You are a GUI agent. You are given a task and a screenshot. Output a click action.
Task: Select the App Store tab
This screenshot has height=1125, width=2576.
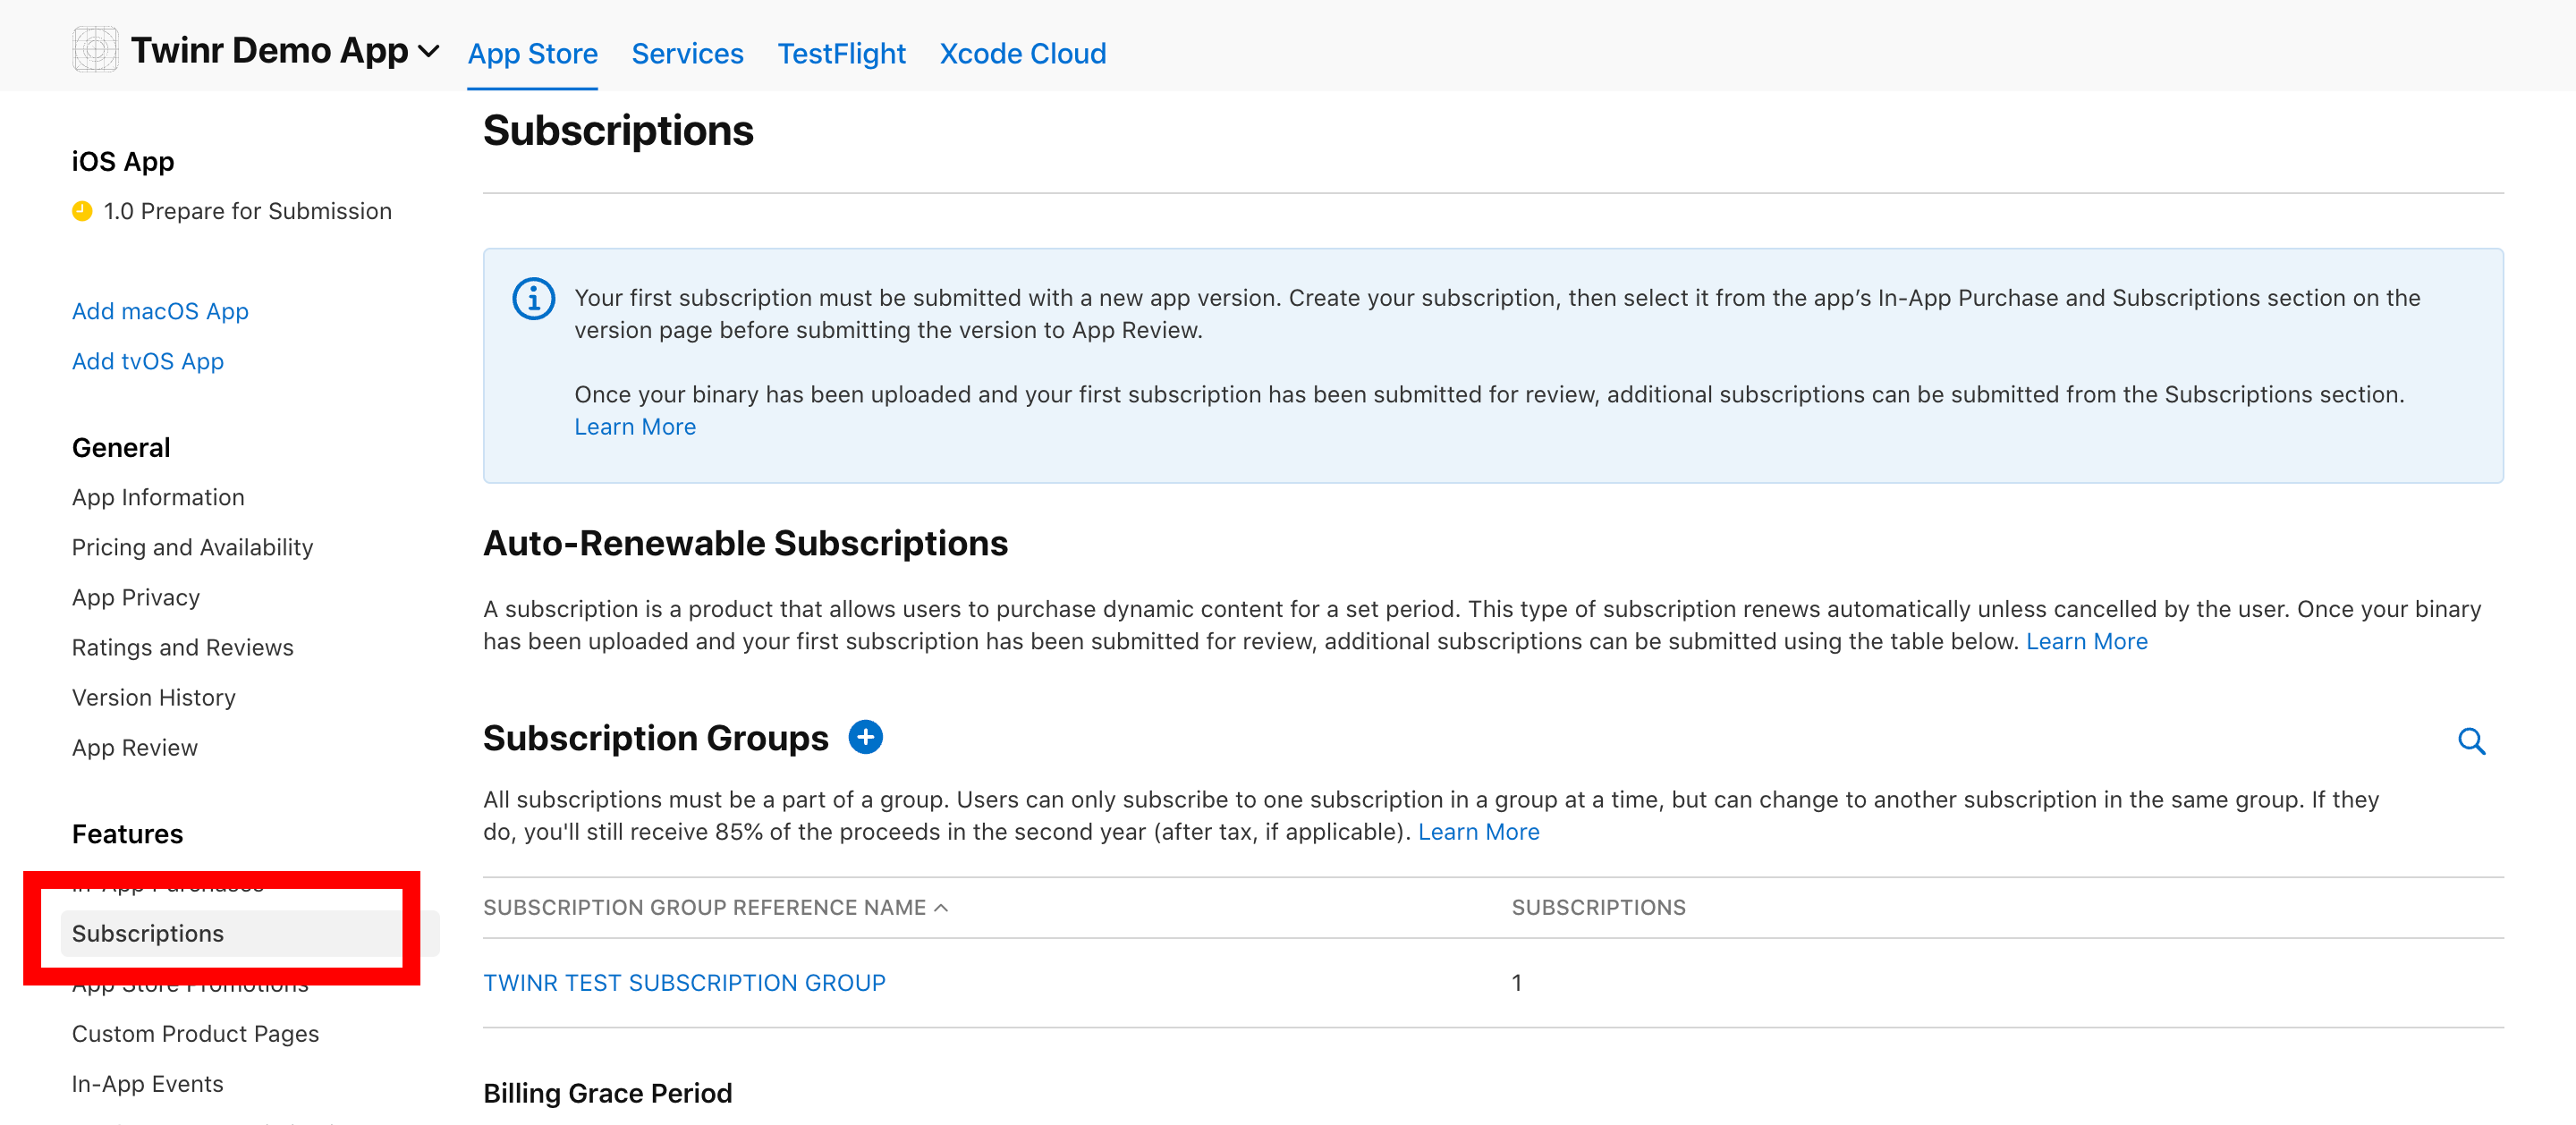(x=532, y=53)
